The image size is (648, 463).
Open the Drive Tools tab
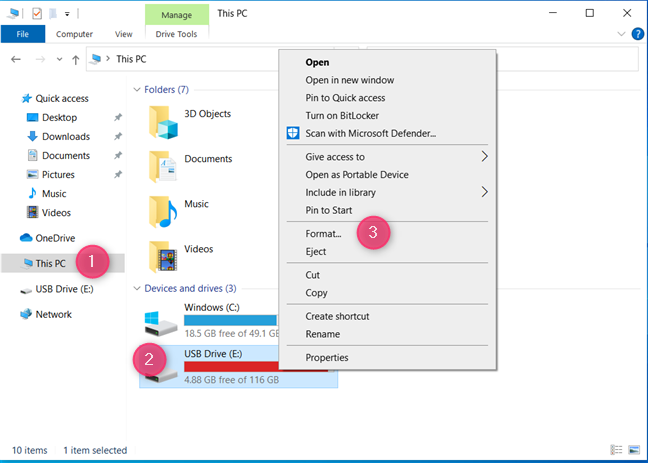(176, 34)
